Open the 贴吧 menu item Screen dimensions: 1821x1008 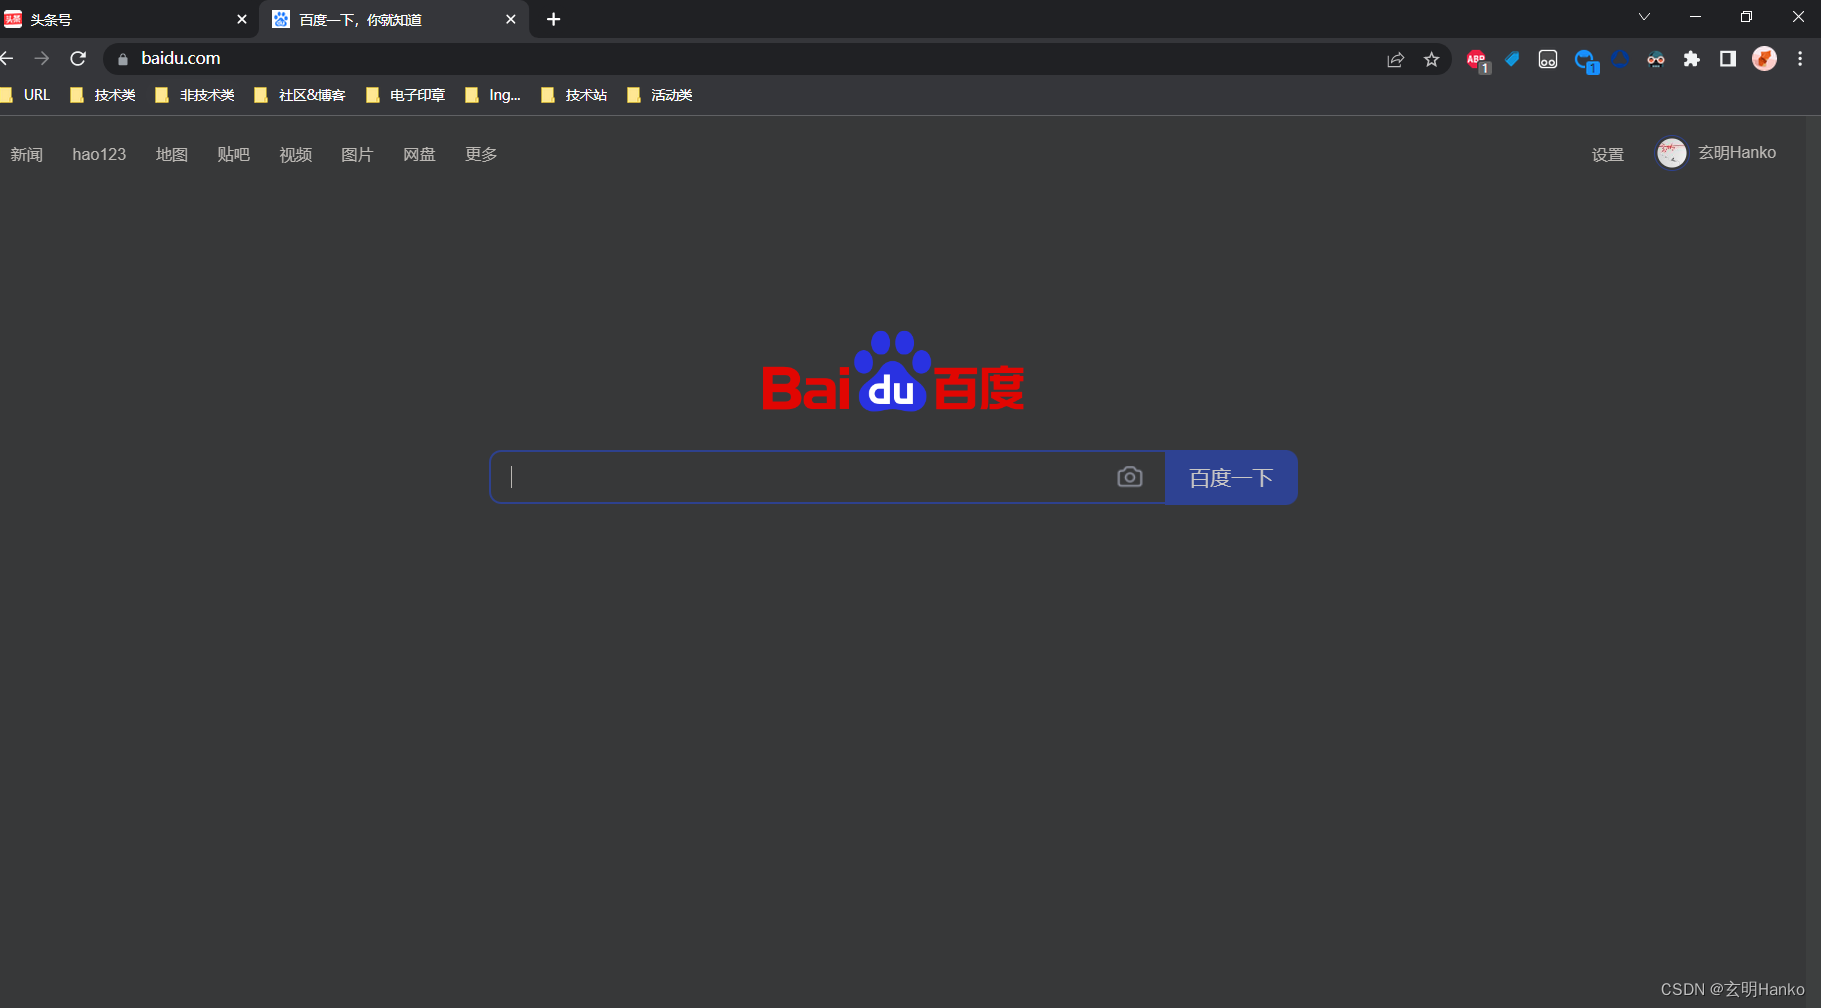pyautogui.click(x=233, y=154)
